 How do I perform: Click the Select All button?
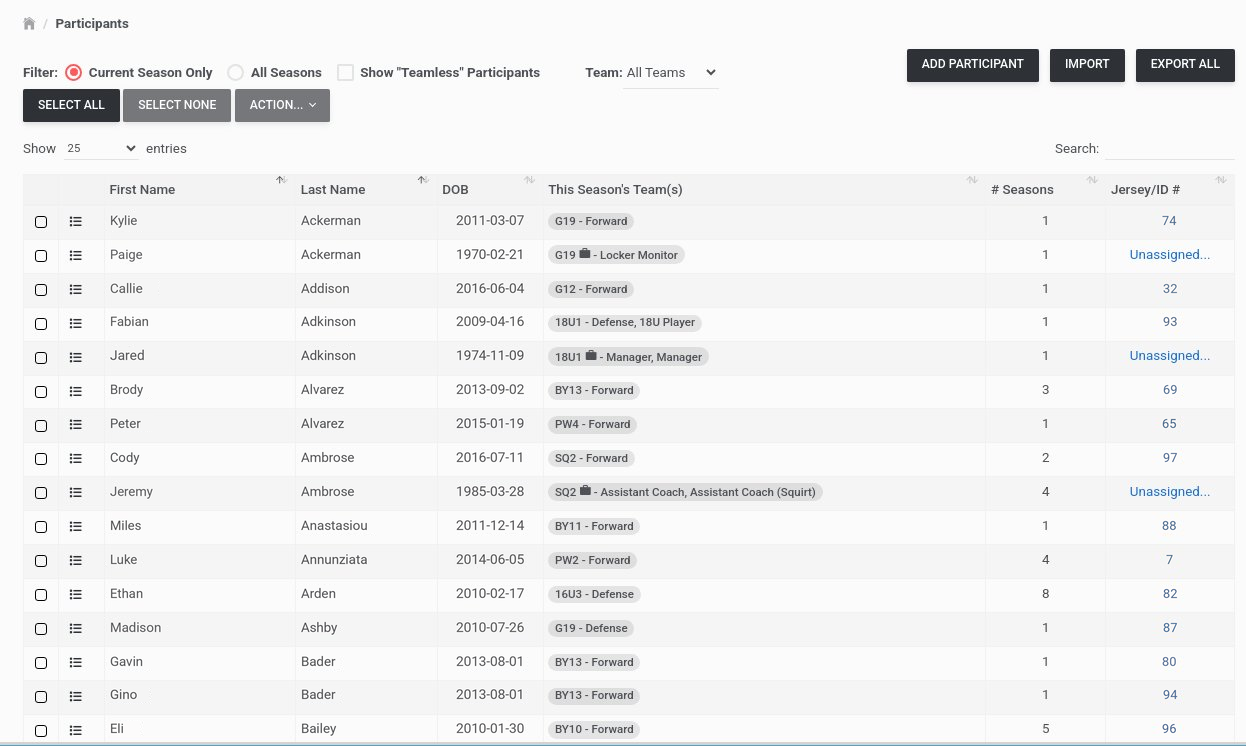(71, 105)
